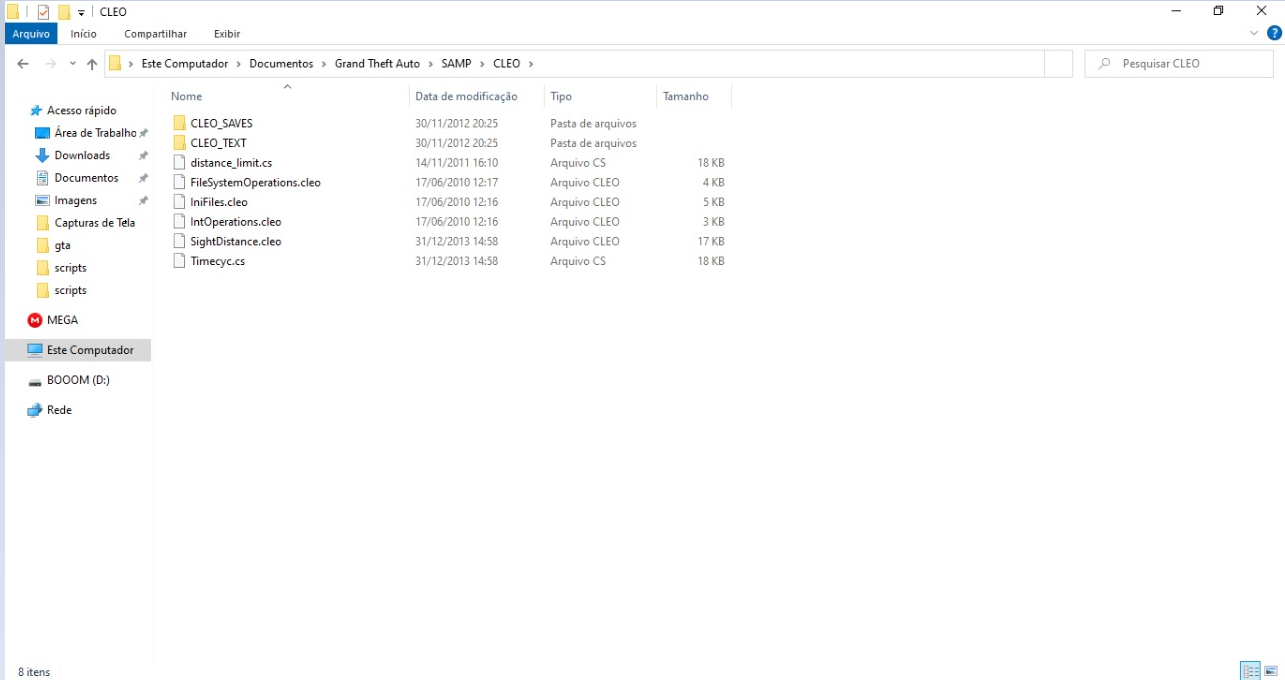The image size is (1285, 680).
Task: Open Documentos in the sidebar
Action: click(86, 178)
